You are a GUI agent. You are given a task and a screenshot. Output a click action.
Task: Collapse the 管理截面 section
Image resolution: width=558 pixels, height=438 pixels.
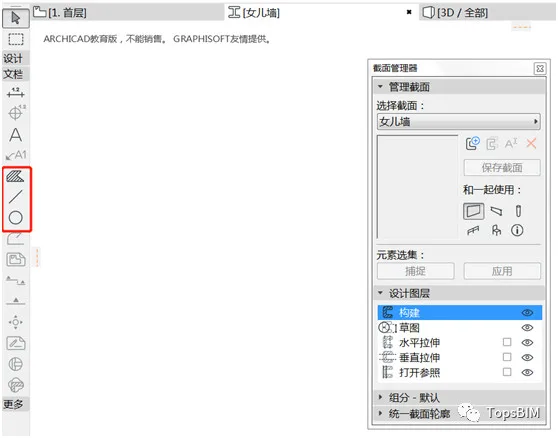pyautogui.click(x=380, y=86)
